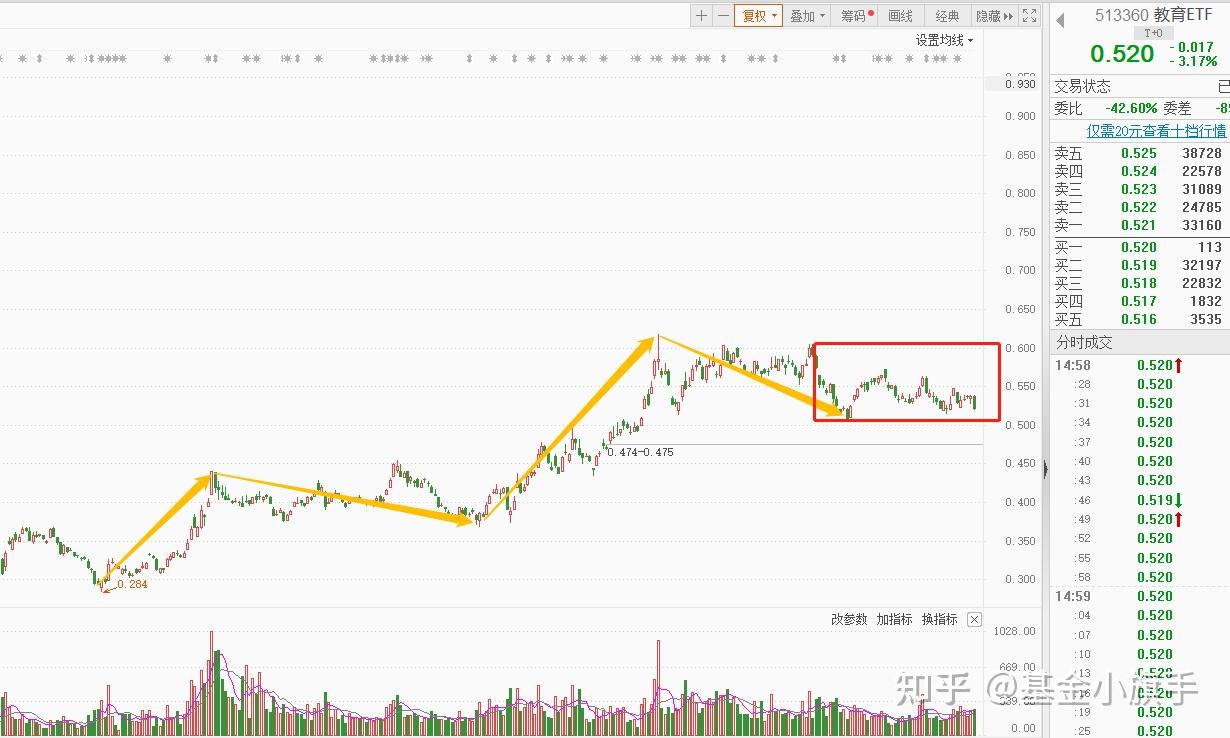
Task: Select the 买四 bid price 0.517
Action: coord(1138,301)
